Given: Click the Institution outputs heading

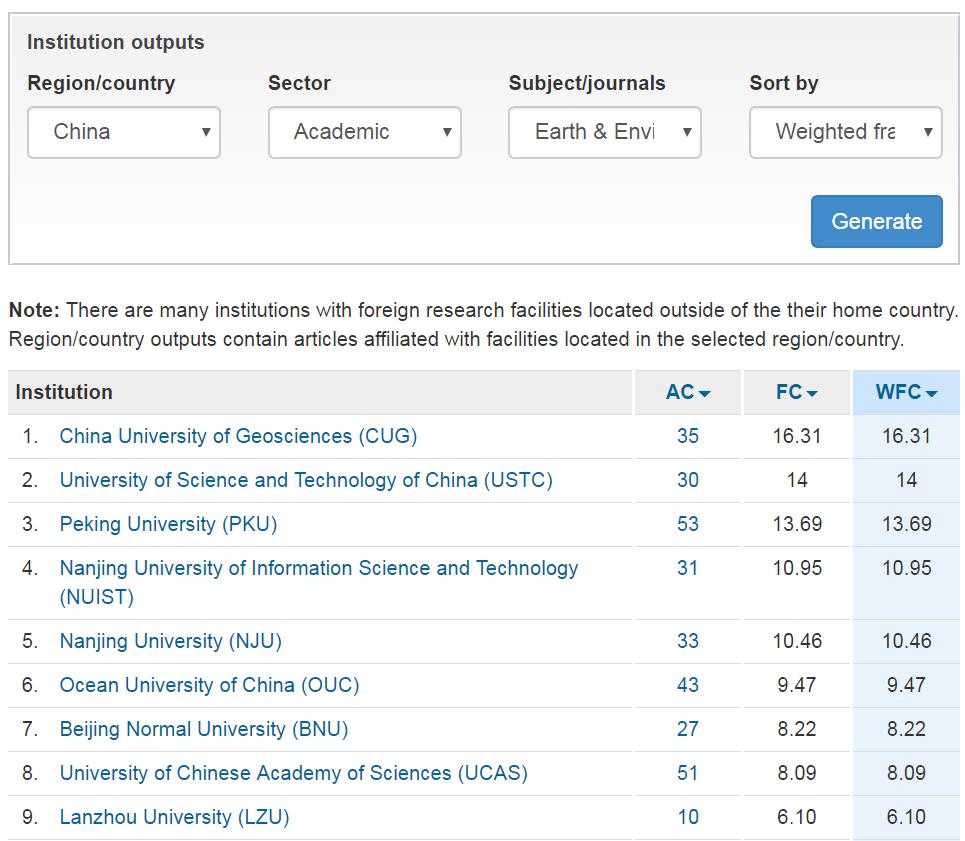Looking at the screenshot, I should 116,42.
